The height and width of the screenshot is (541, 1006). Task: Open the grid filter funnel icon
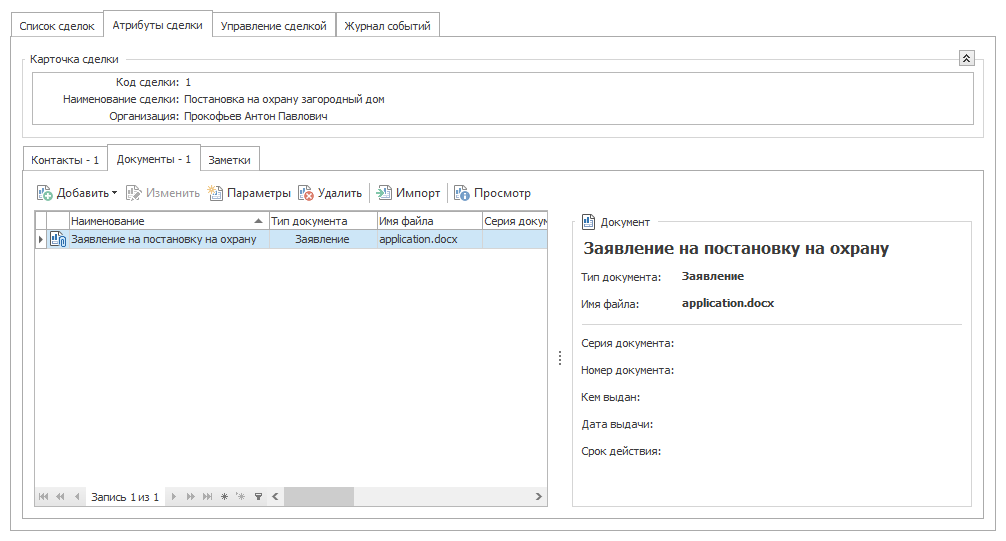(258, 497)
